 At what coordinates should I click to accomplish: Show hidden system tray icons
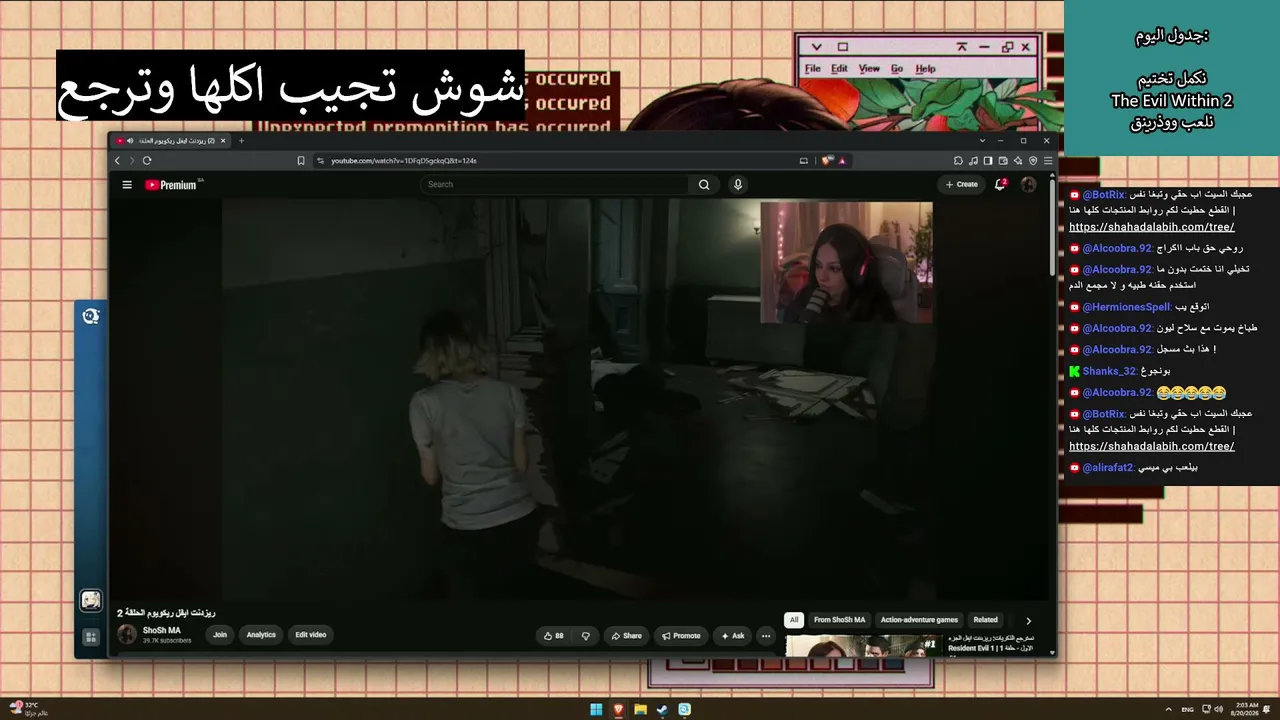click(x=1169, y=709)
